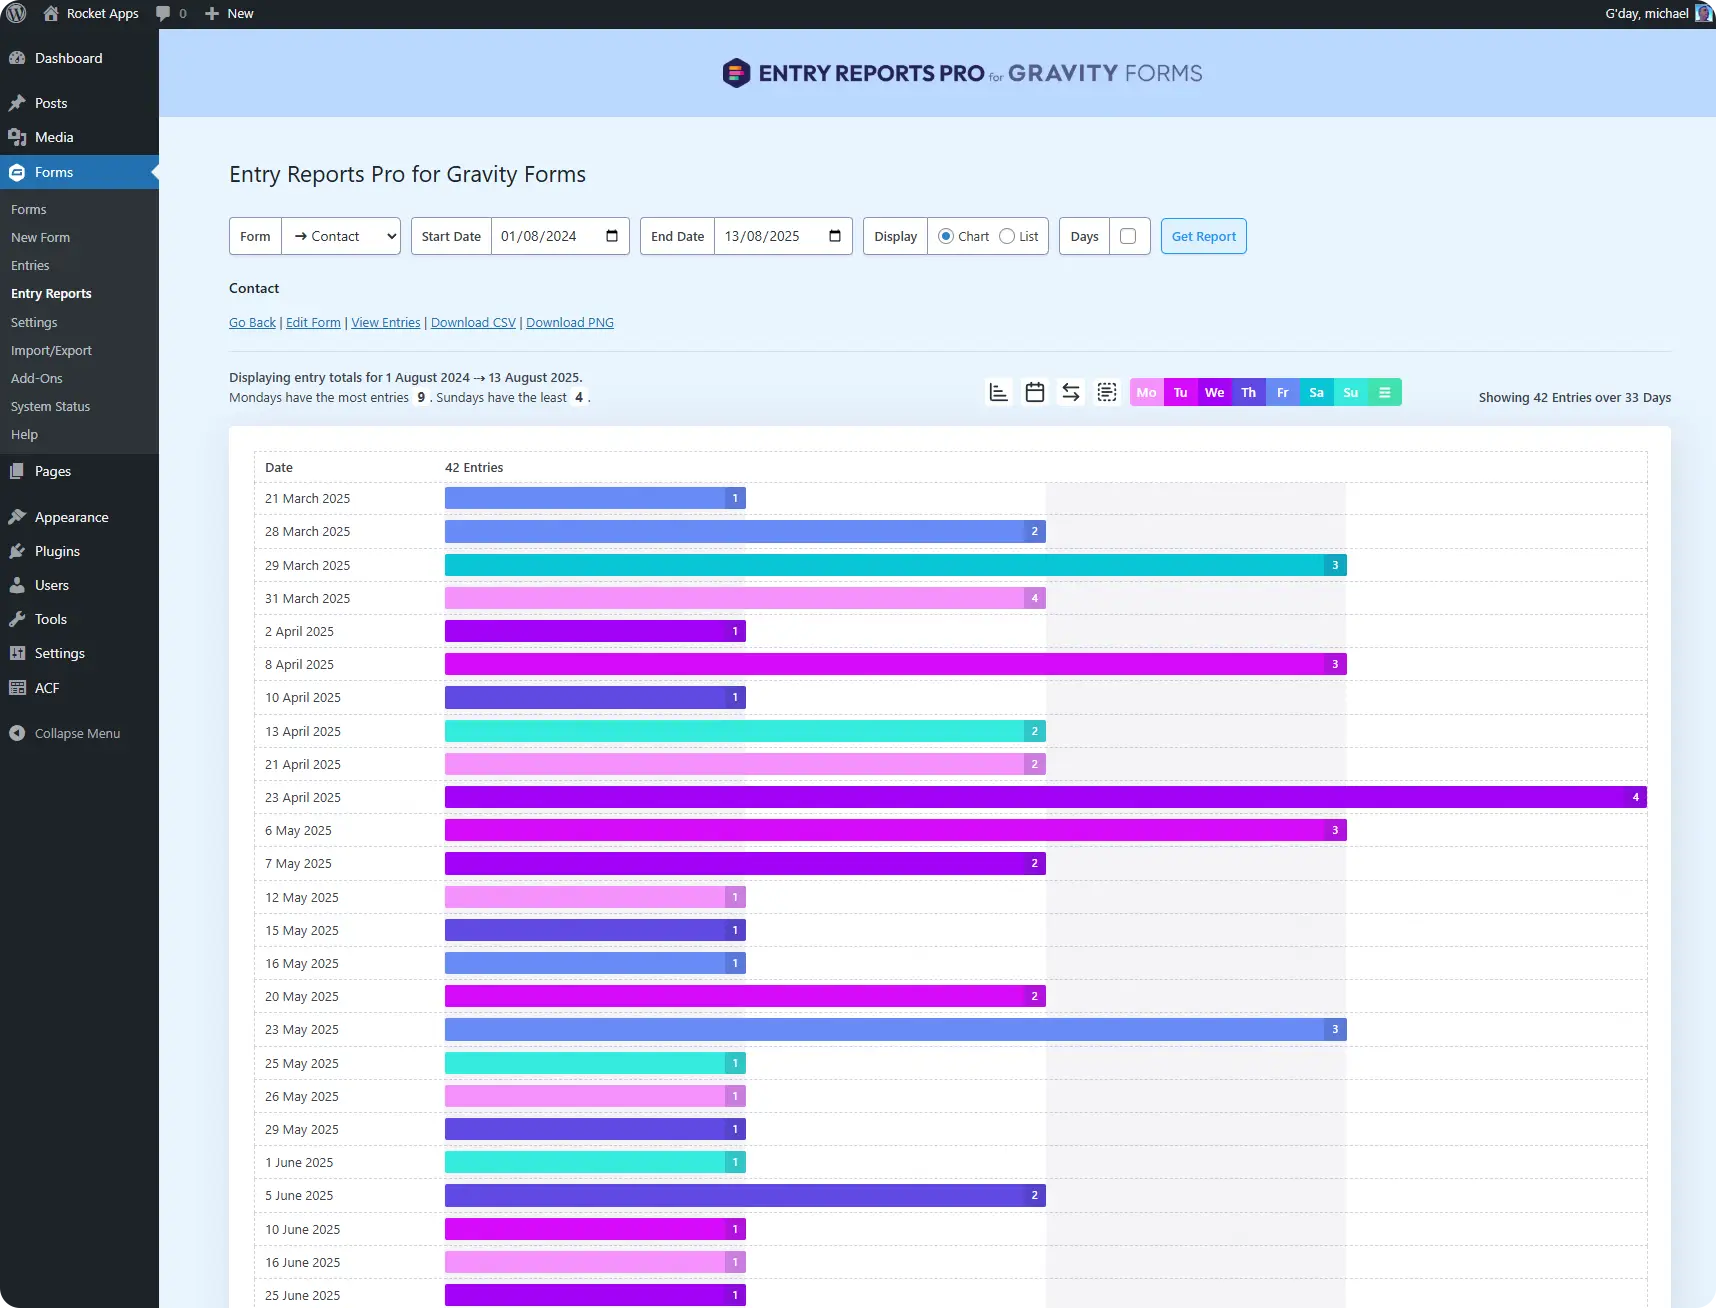Image resolution: width=1716 pixels, height=1308 pixels.
Task: Click the Media icon in sidebar
Action: (17, 137)
